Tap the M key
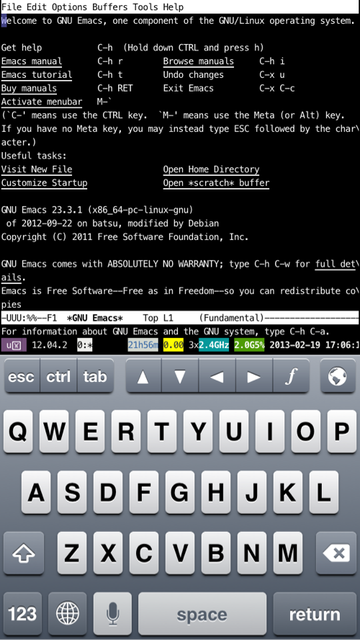This screenshot has width=360, height=640. click(x=288, y=553)
